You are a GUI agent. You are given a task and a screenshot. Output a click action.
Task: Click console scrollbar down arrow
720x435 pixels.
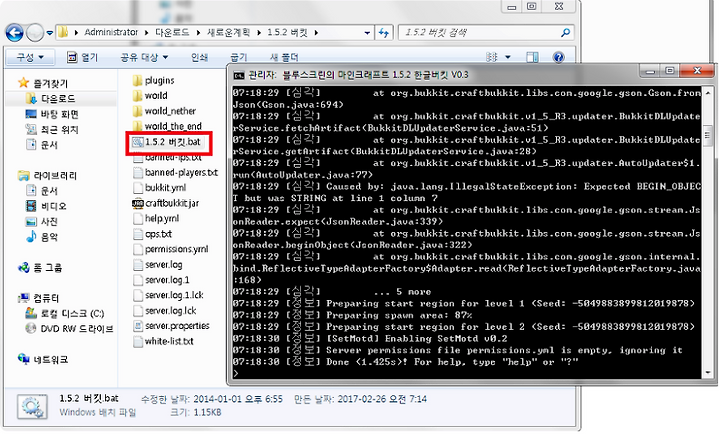coord(708,373)
